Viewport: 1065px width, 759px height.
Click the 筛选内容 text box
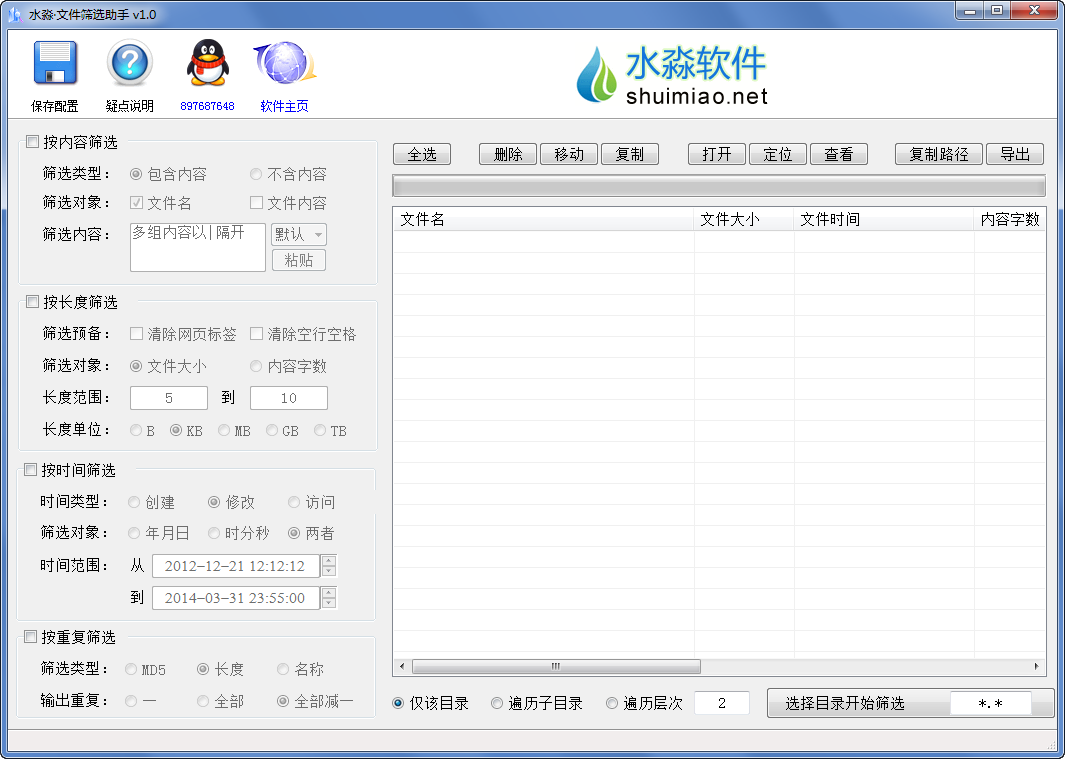pyautogui.click(x=198, y=247)
